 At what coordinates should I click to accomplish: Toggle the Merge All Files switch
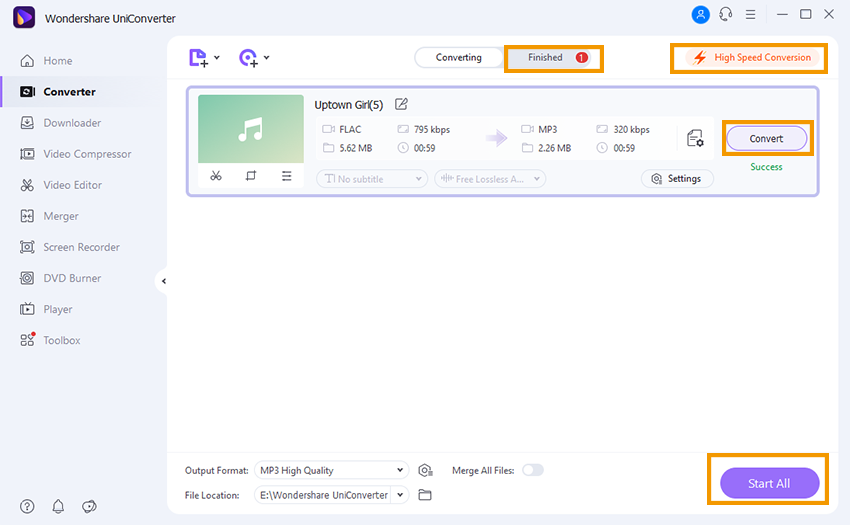coord(532,470)
